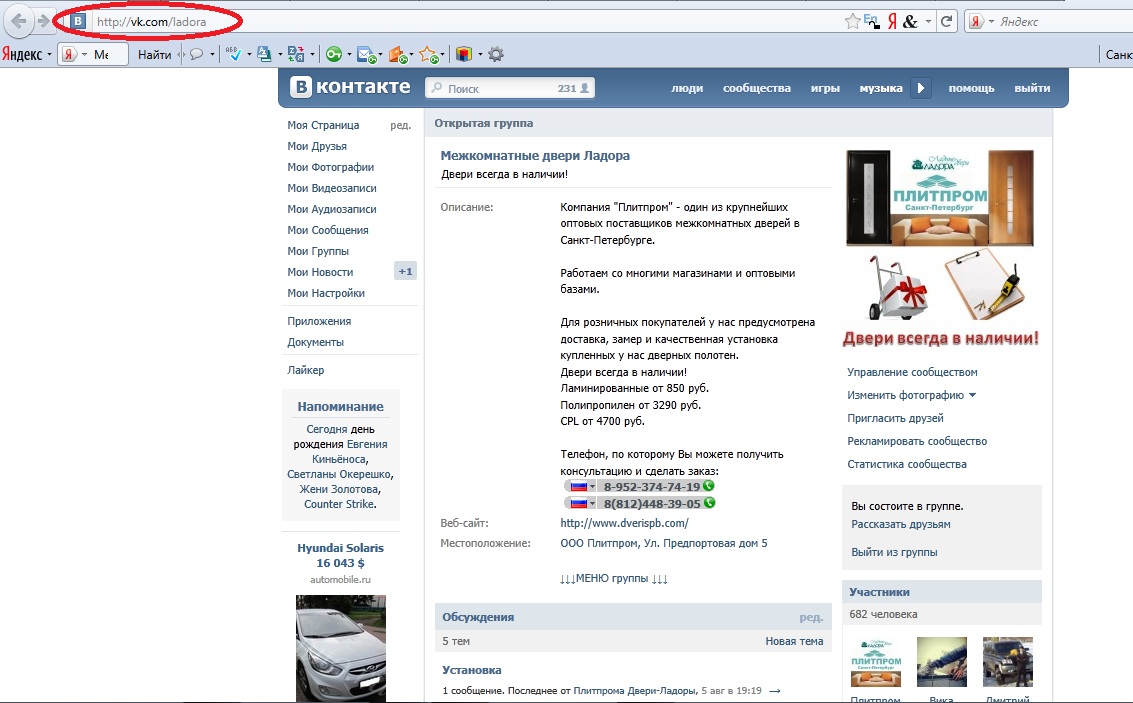Click the ВКонтакте logo
Screen dimensions: 1133x703
point(350,87)
